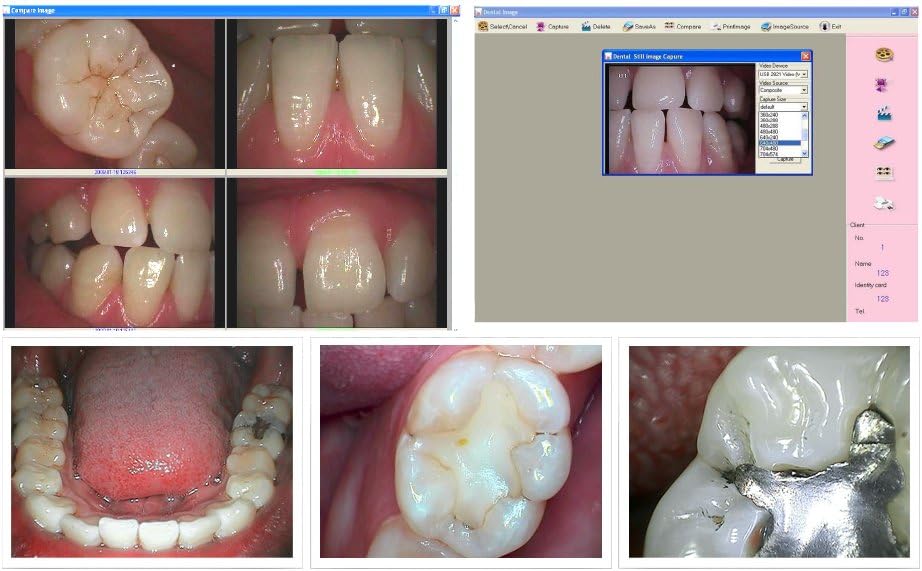922x571 pixels.
Task: Click the printer icon in pink sidebar
Action: [x=882, y=203]
